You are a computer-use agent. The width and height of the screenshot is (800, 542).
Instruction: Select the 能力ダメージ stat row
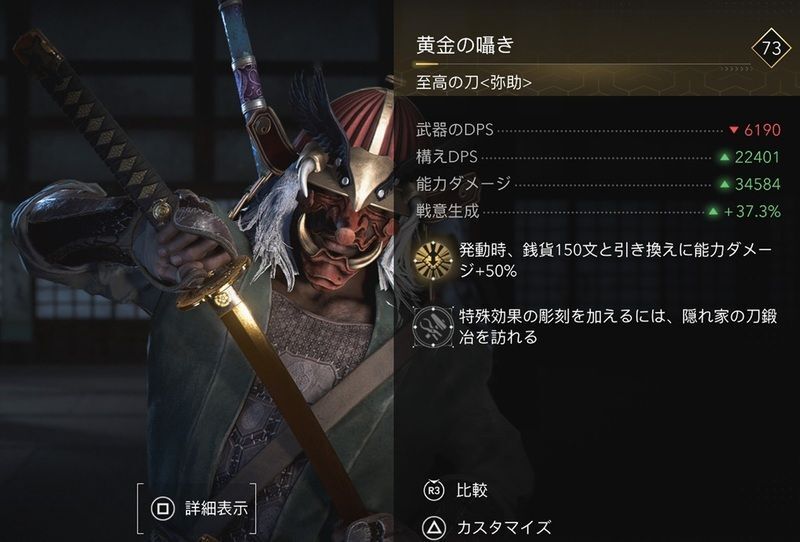coord(598,184)
